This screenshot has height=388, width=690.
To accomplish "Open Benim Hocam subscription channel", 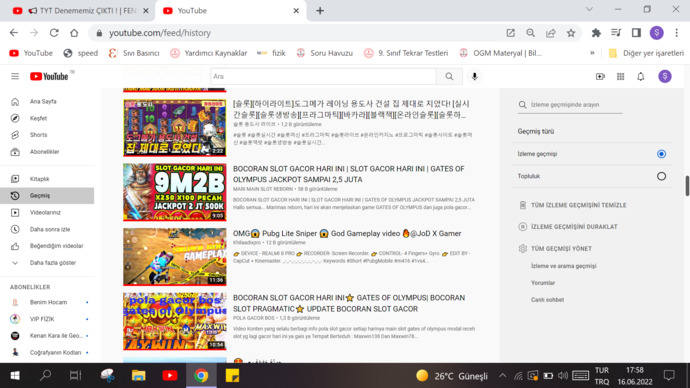I will [47, 302].
